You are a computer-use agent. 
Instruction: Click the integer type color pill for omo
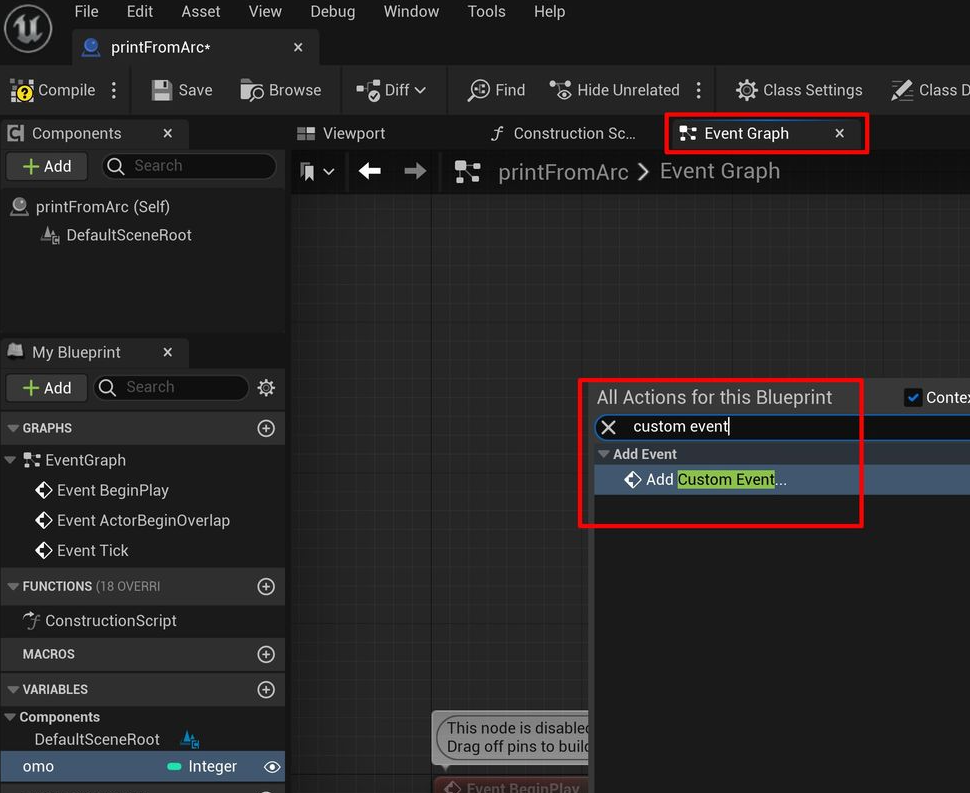pyautogui.click(x=174, y=767)
